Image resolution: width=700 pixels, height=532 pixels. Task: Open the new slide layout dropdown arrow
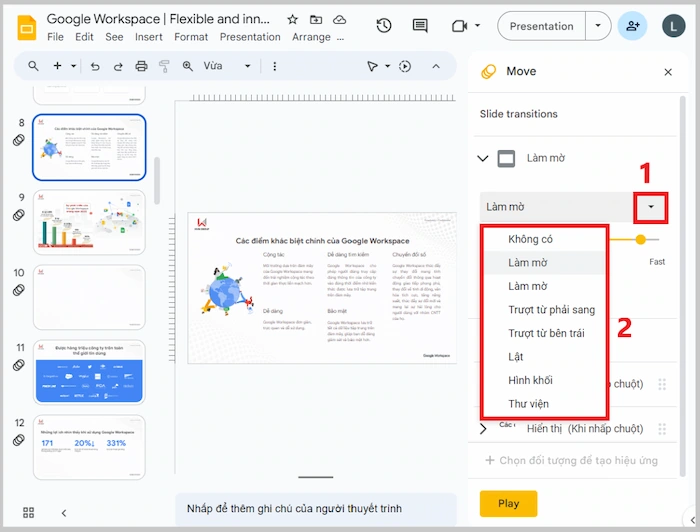[x=74, y=66]
